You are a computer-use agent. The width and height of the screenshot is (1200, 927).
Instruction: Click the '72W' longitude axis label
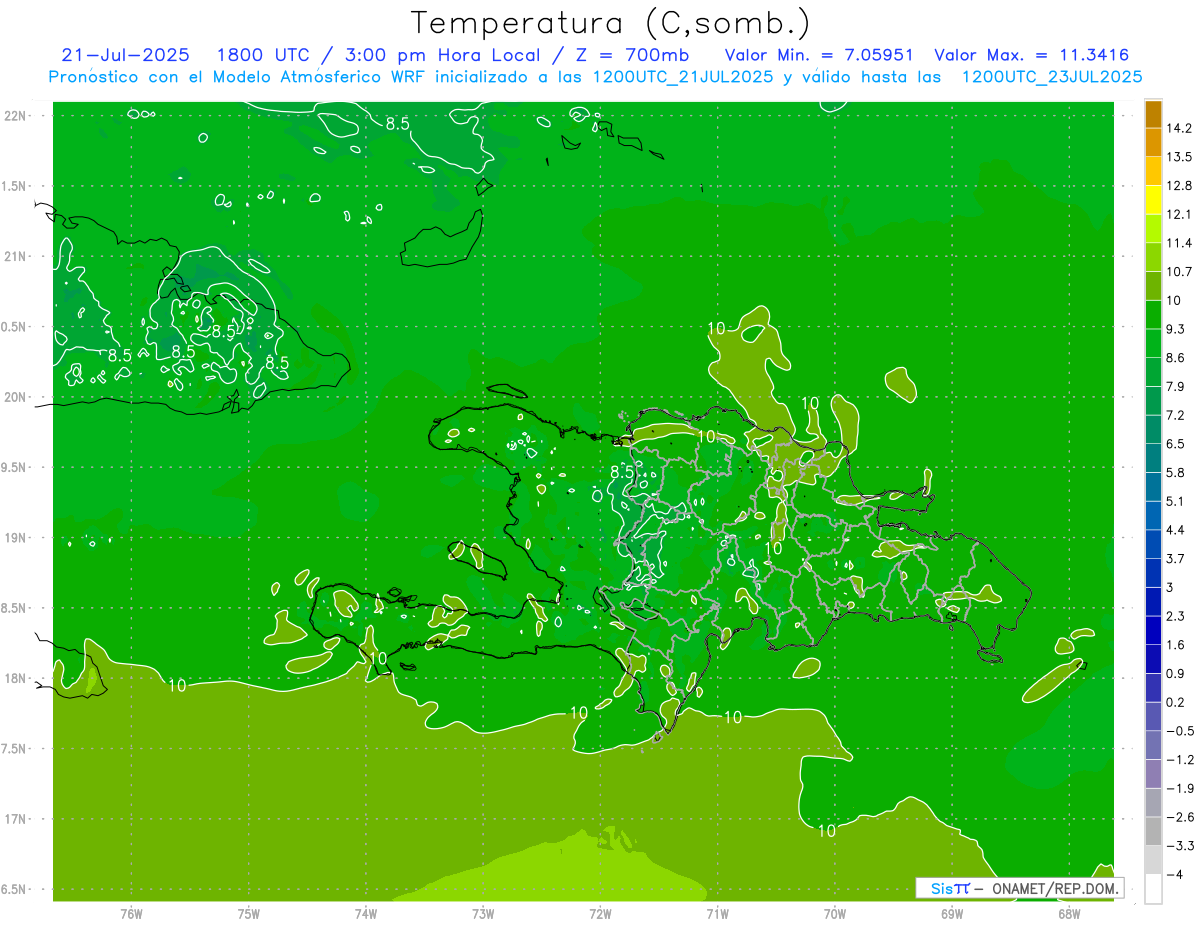[x=600, y=914]
